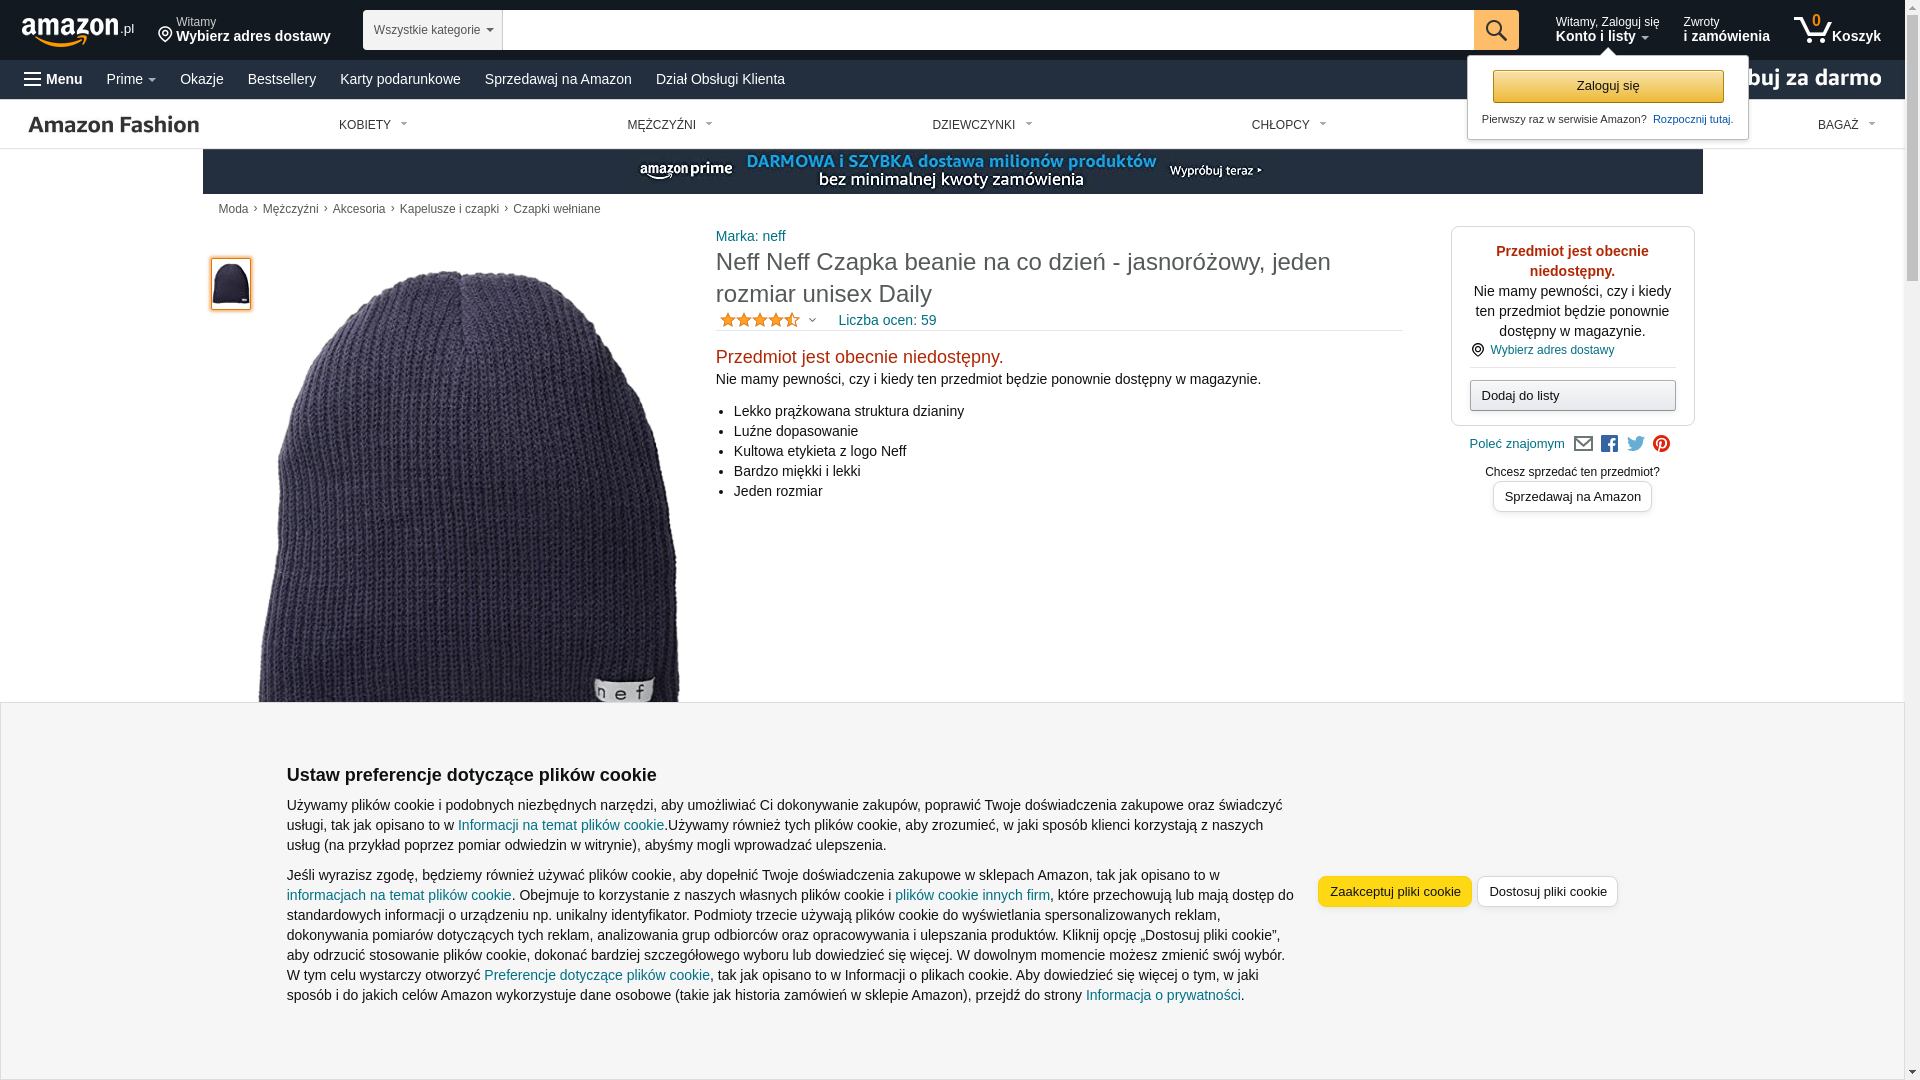Click Dostosuj pliki cookie button

(1547, 892)
